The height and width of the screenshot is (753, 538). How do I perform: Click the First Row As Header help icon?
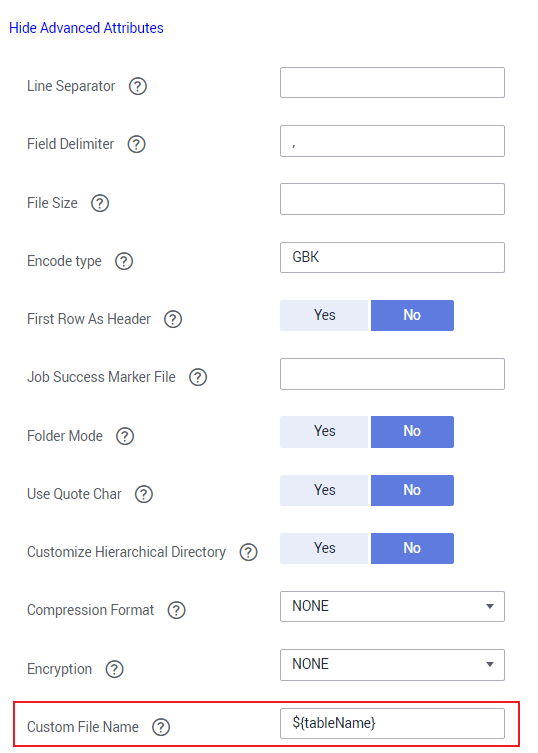pyautogui.click(x=173, y=319)
